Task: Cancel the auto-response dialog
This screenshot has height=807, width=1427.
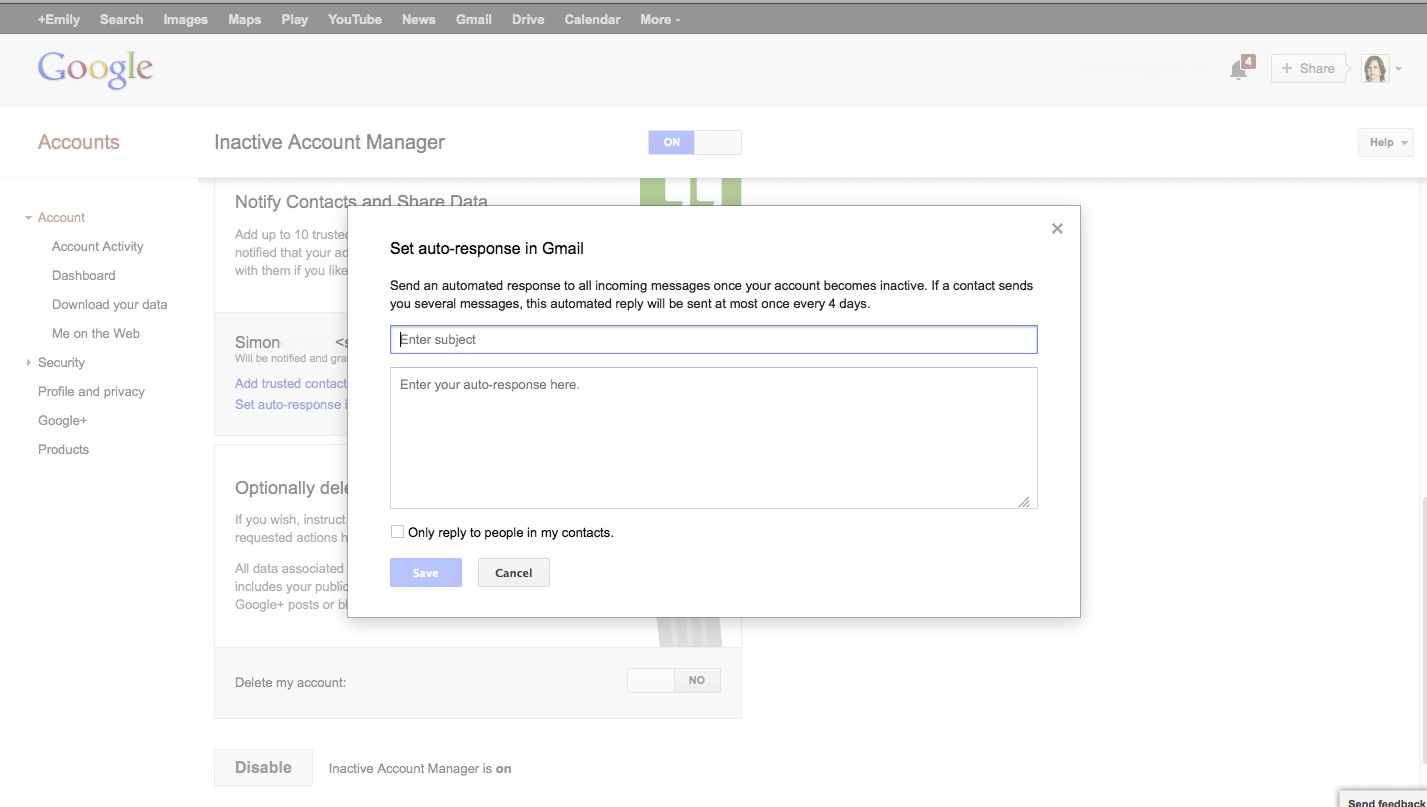Action: pyautogui.click(x=513, y=573)
